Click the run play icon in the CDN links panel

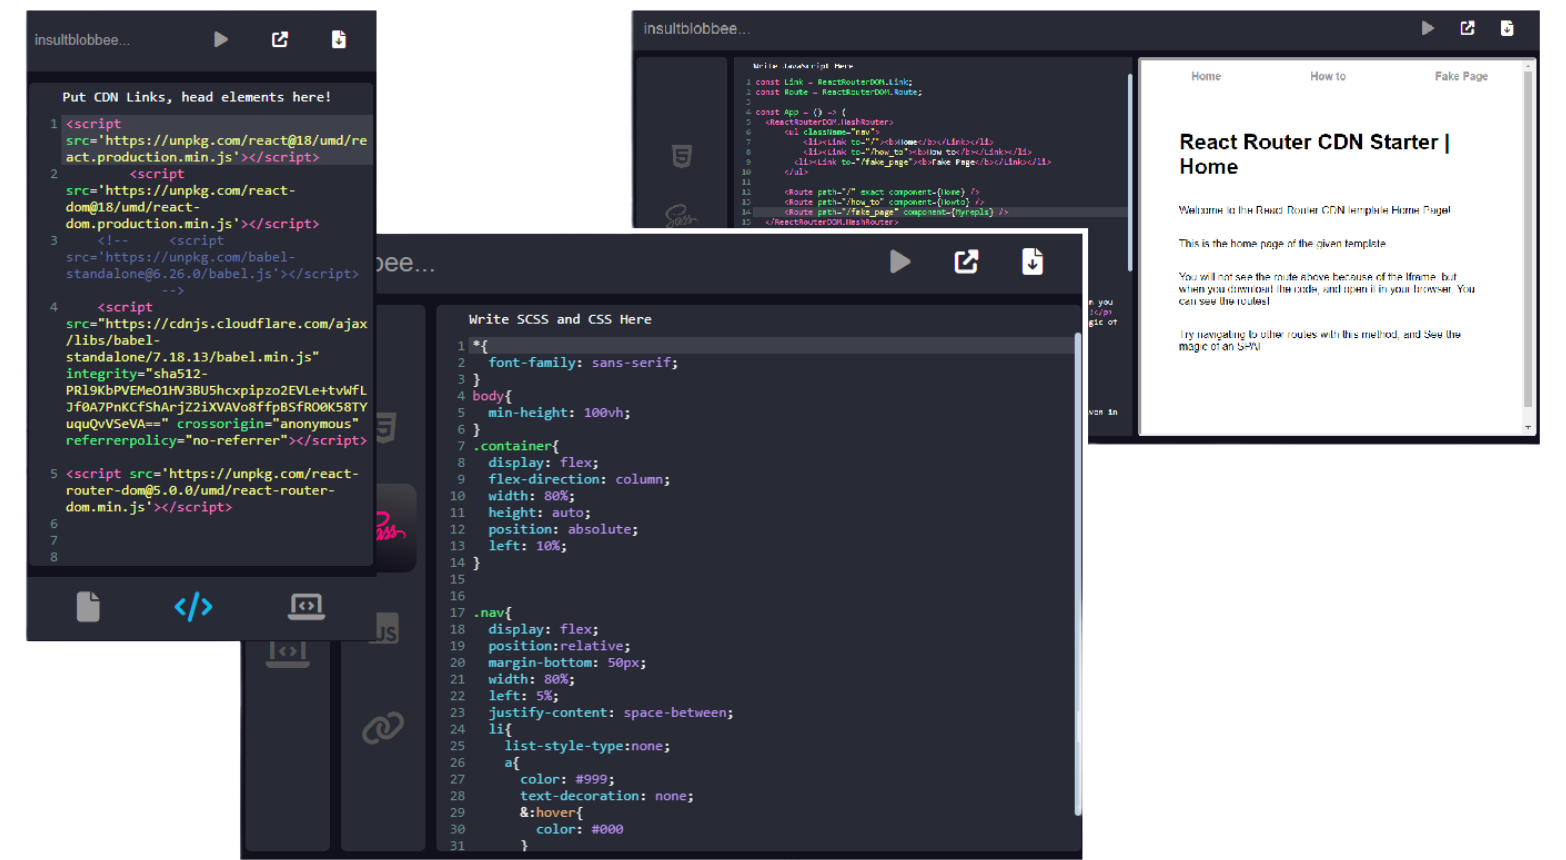pos(221,39)
